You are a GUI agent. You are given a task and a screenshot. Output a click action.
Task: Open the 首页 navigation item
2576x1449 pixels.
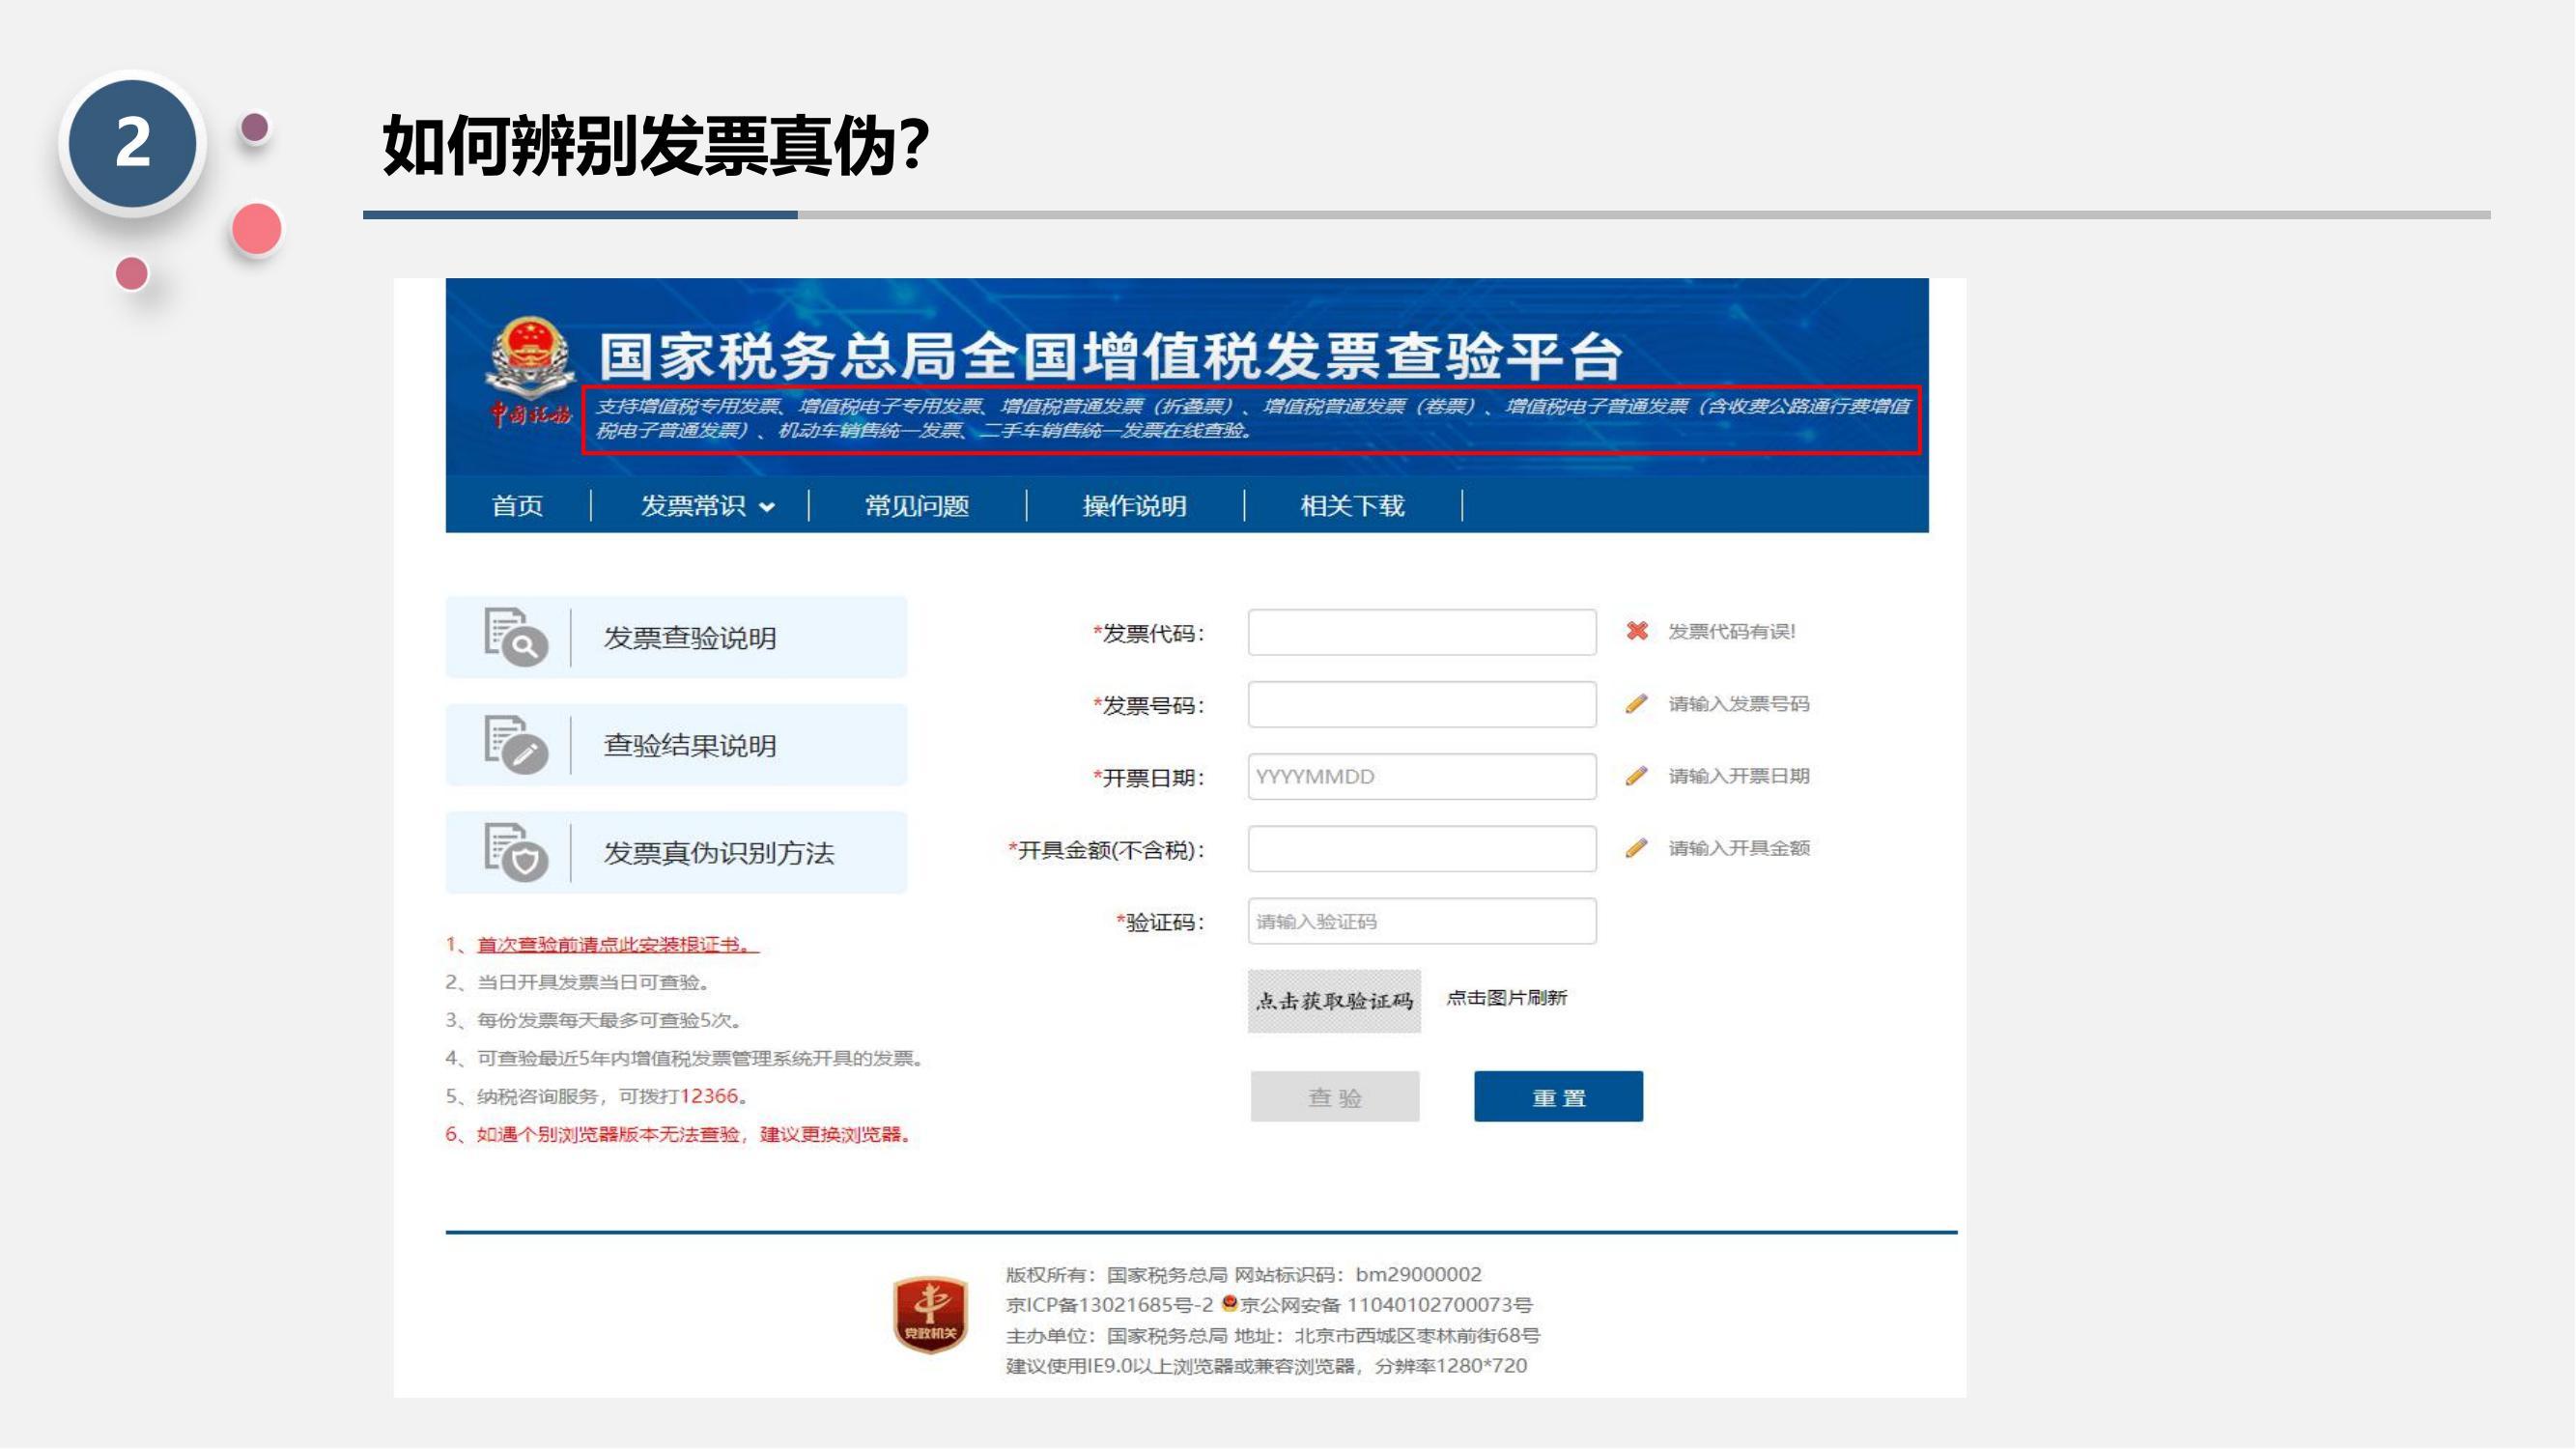pyautogui.click(x=517, y=506)
